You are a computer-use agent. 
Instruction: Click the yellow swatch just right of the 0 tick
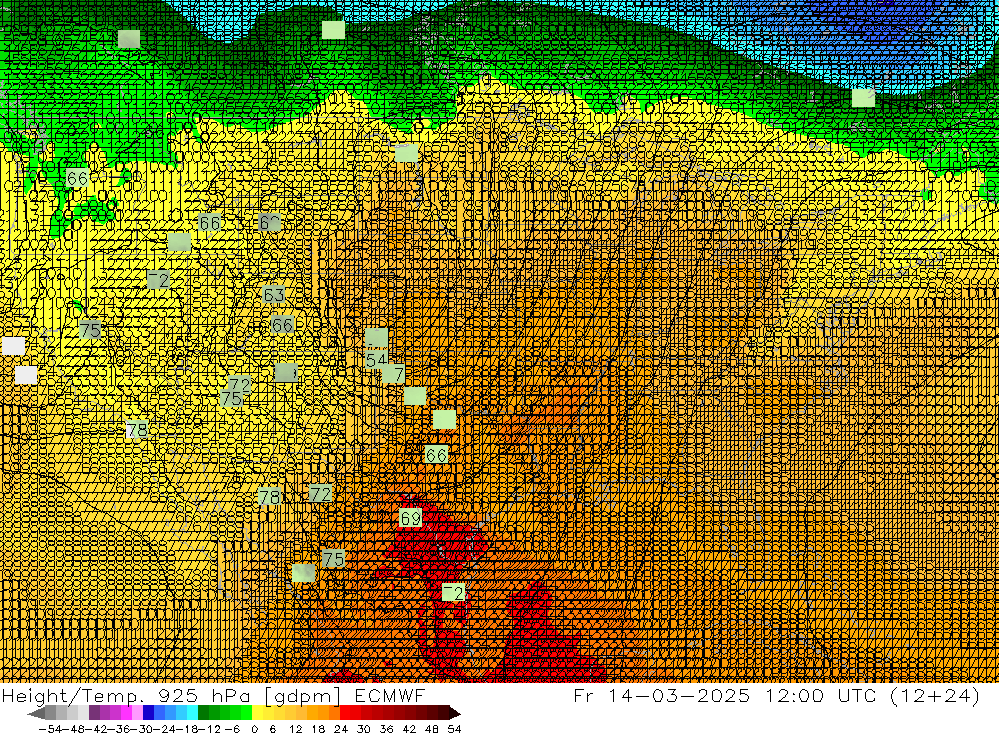pos(258,713)
